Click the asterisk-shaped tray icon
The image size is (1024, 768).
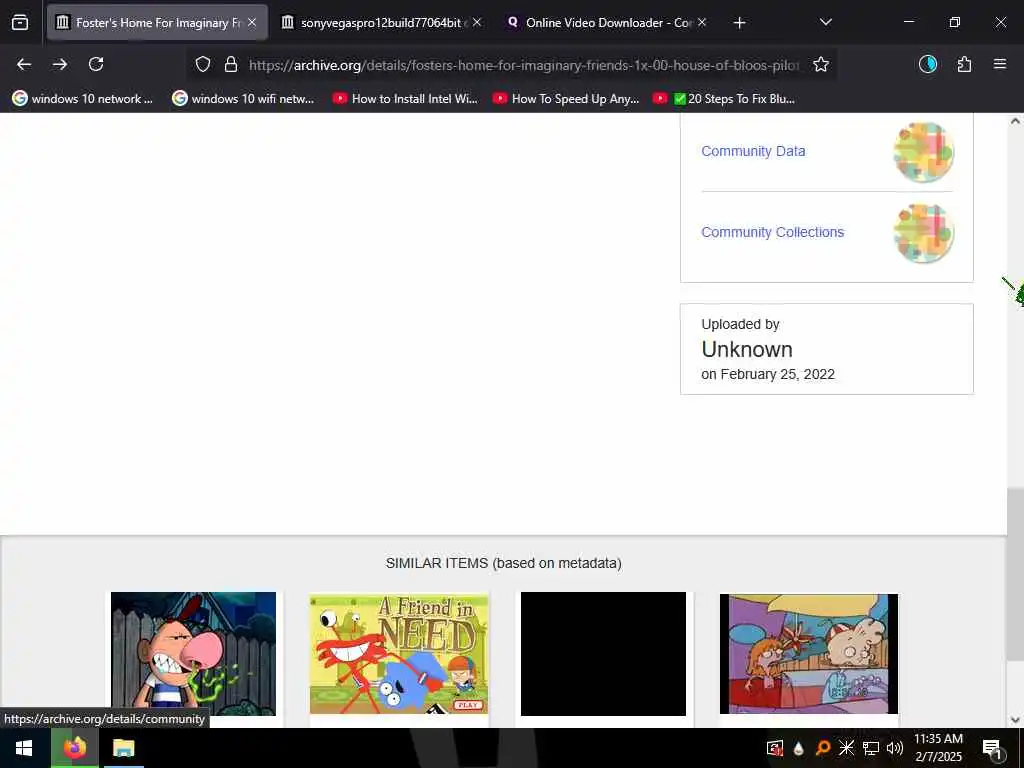coord(846,748)
